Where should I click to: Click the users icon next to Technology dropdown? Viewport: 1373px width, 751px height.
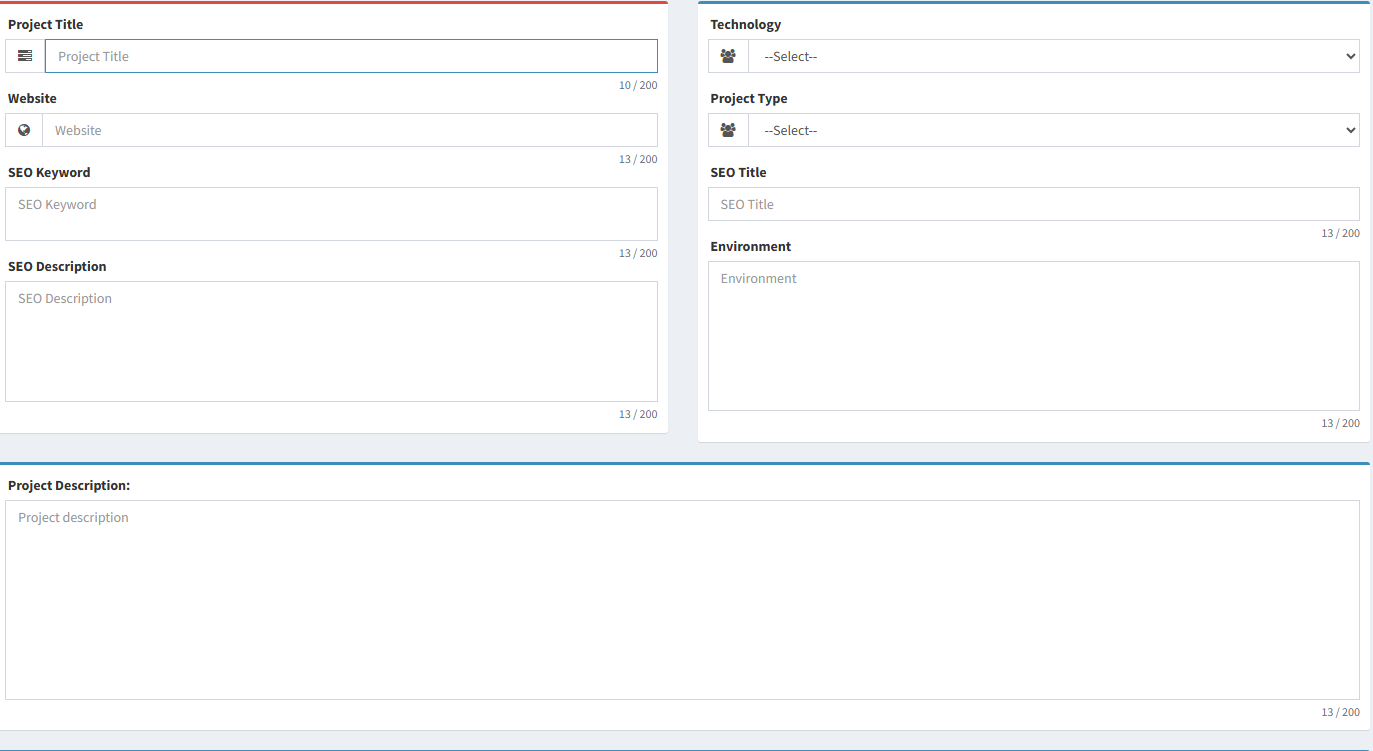point(728,56)
